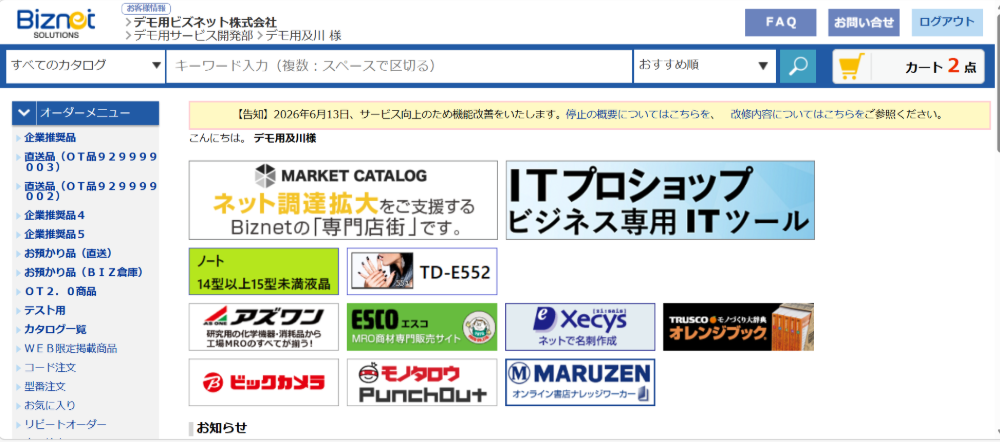1000x442 pixels.
Task: Open お気に入り menu item
Action: click(x=50, y=406)
